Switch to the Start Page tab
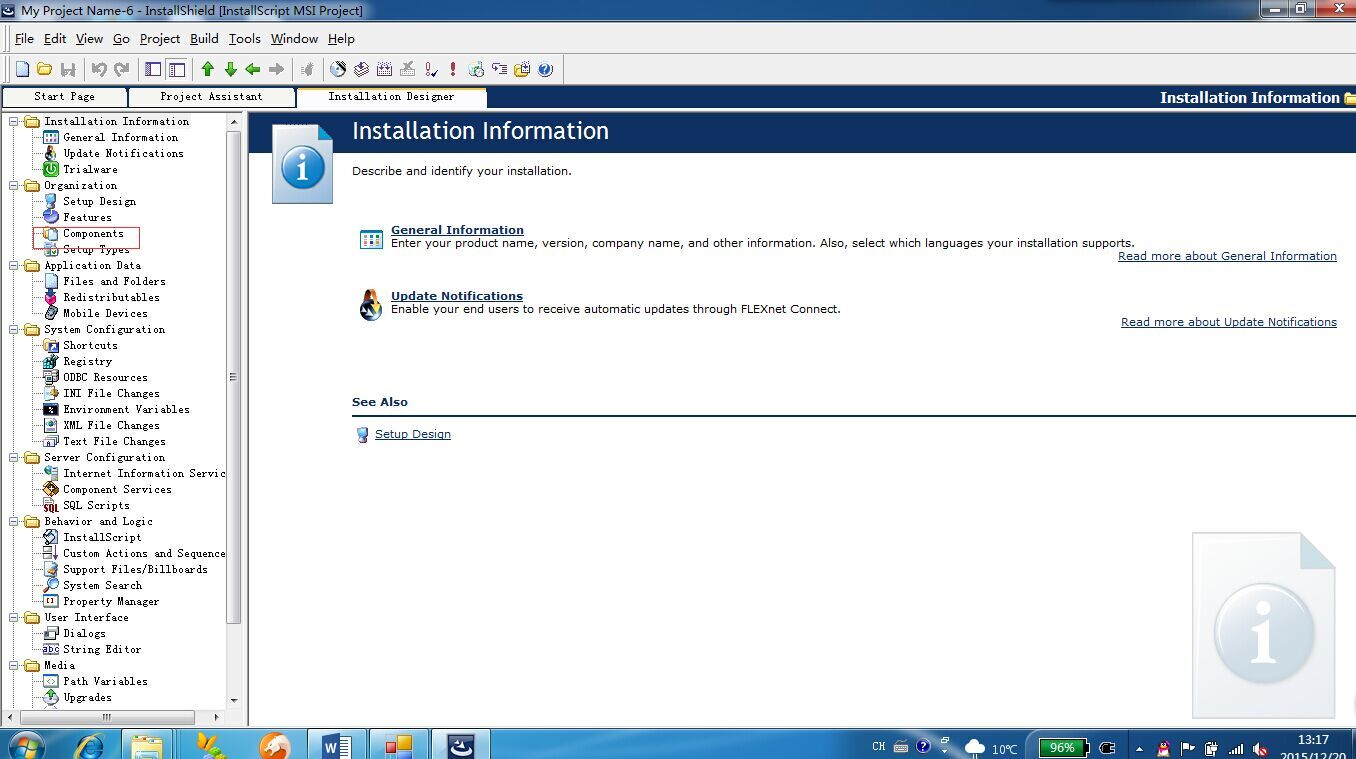Viewport: 1356px width, 759px height. click(64, 97)
